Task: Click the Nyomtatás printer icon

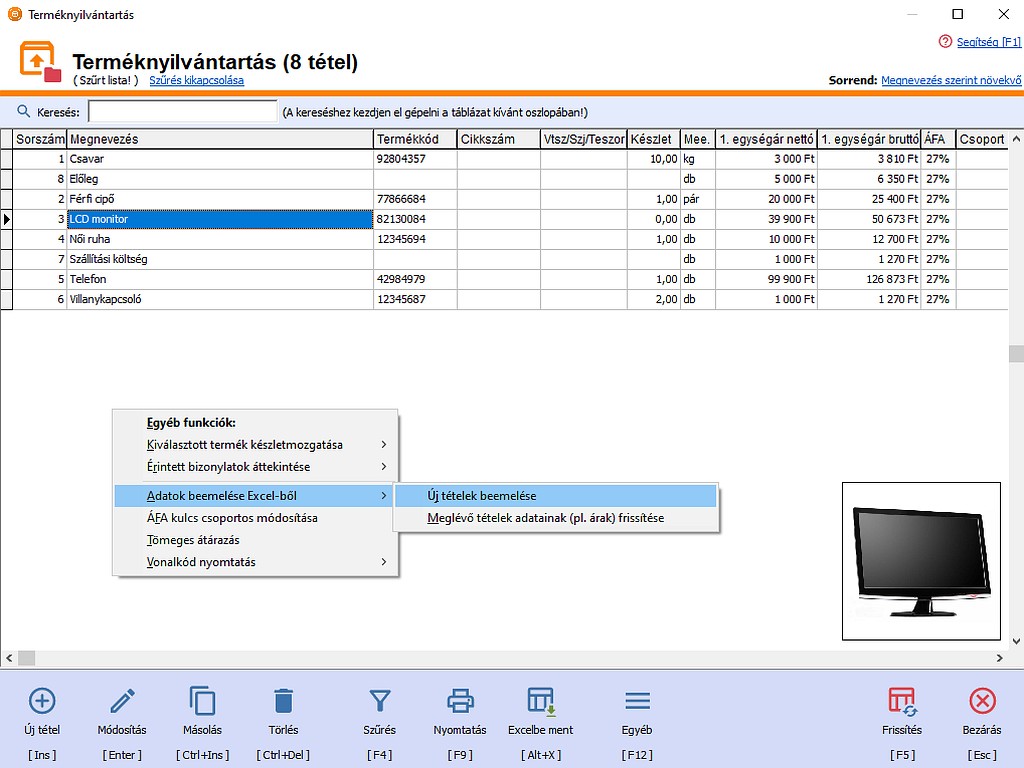Action: tap(460, 701)
